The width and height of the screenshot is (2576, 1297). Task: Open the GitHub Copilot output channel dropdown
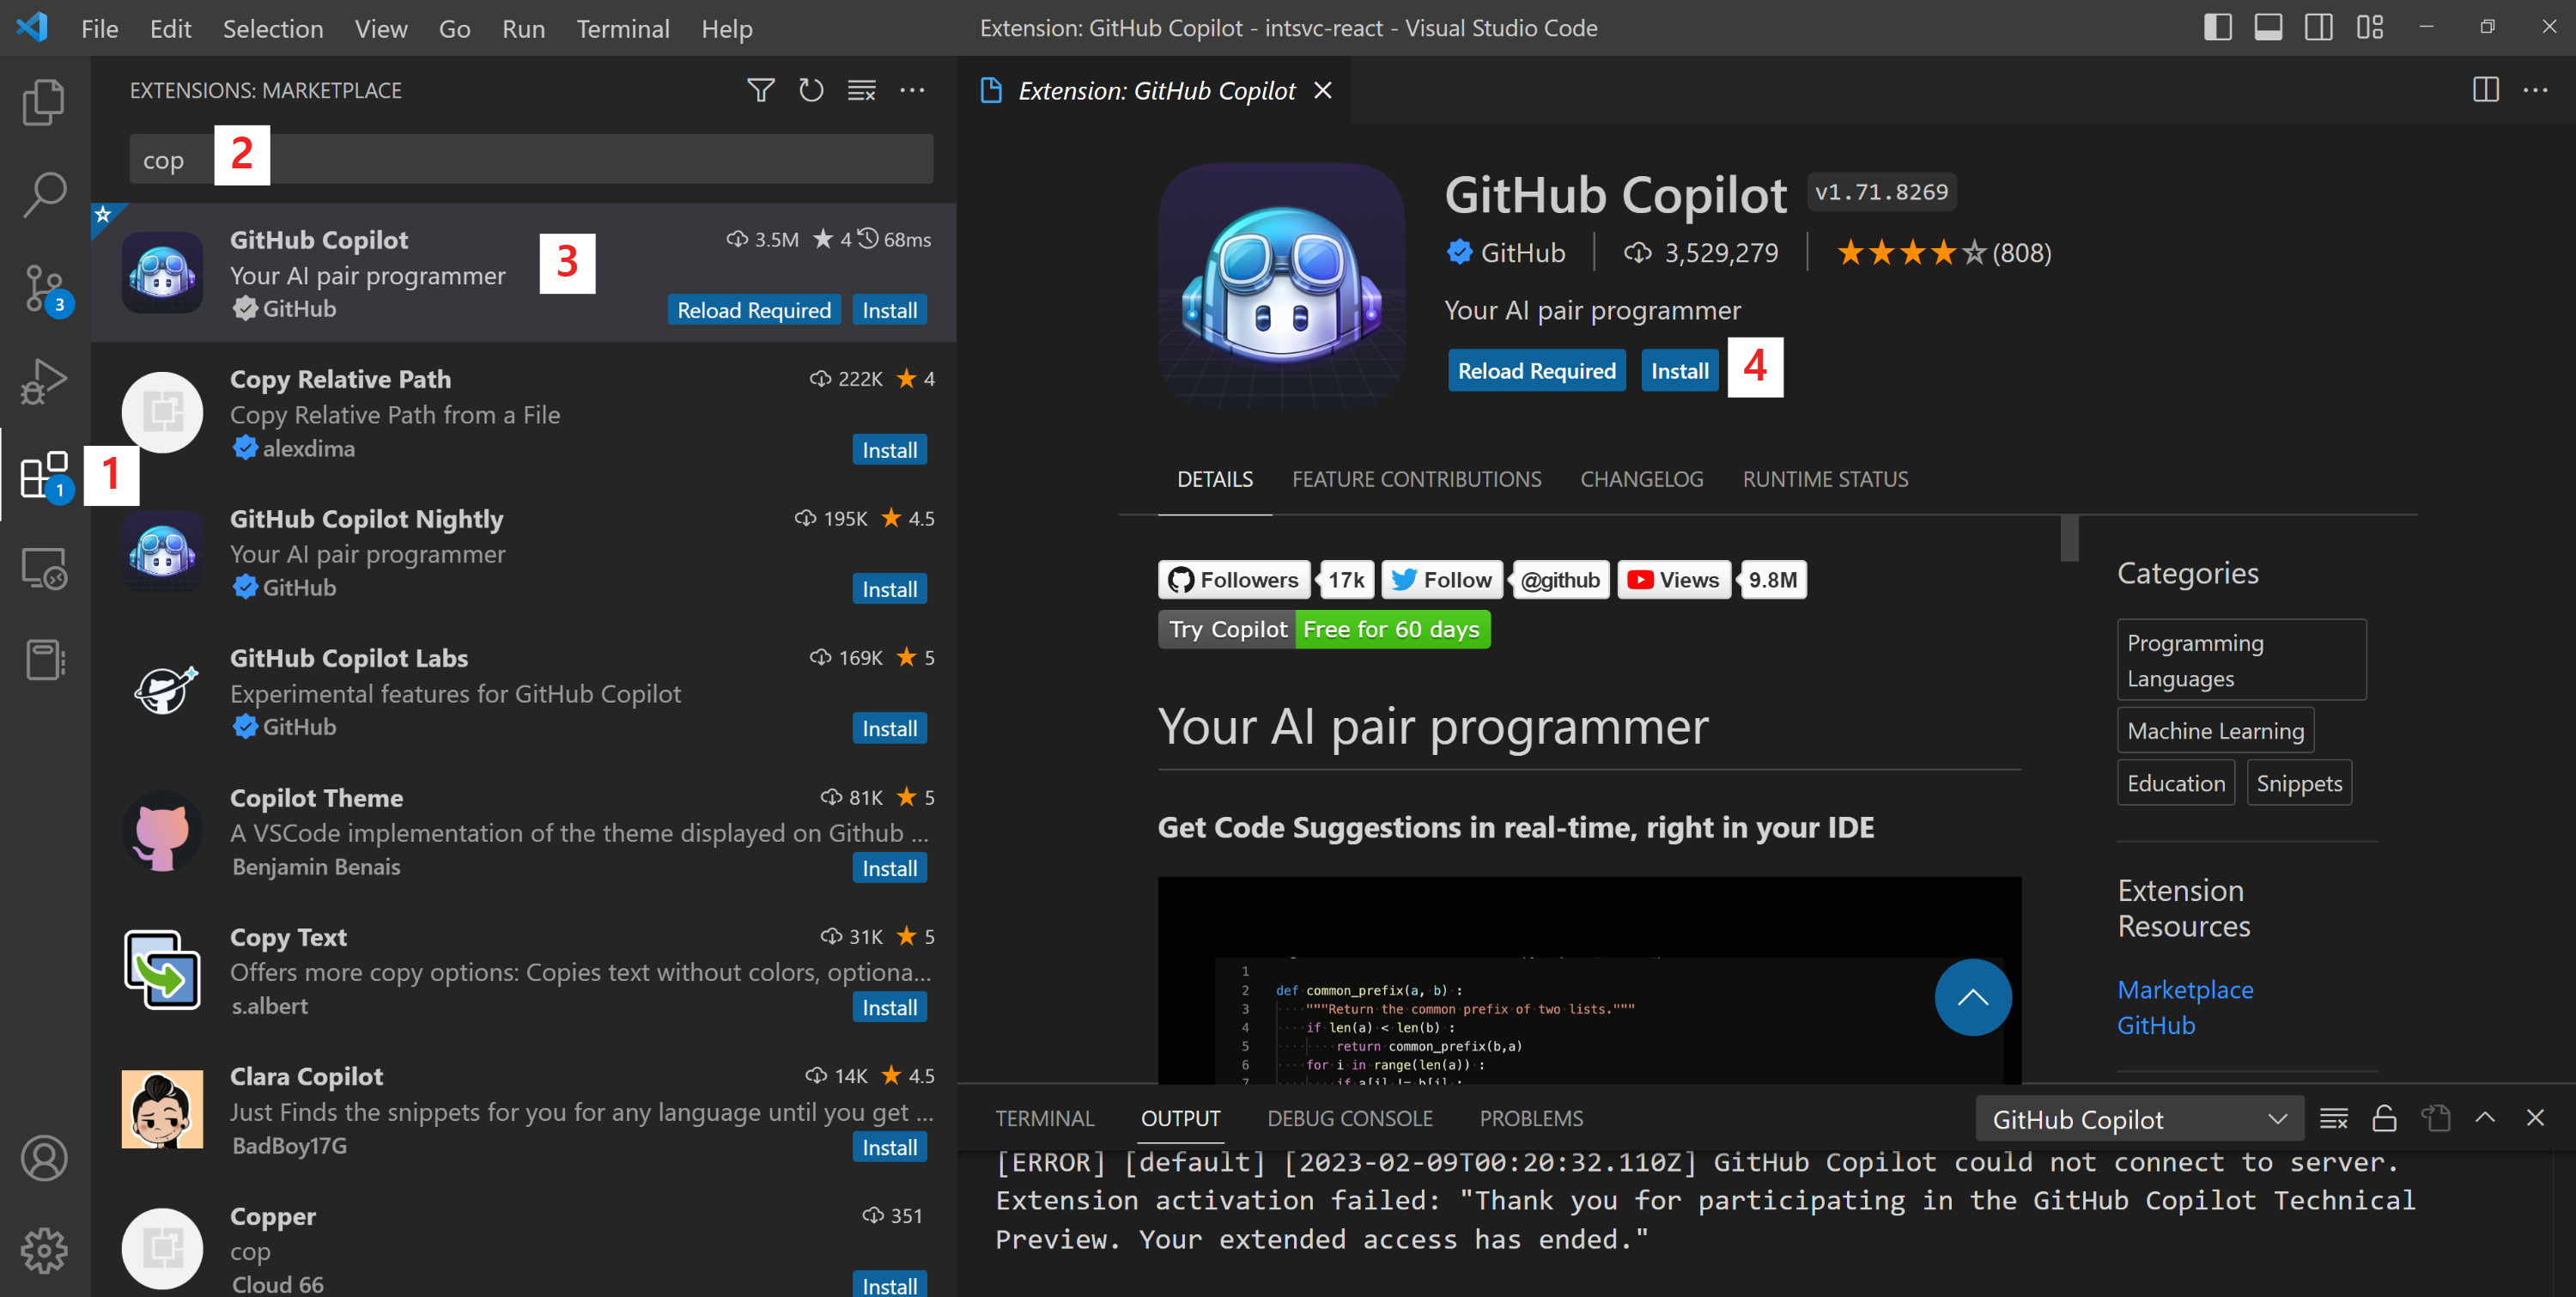[x=2138, y=1119]
